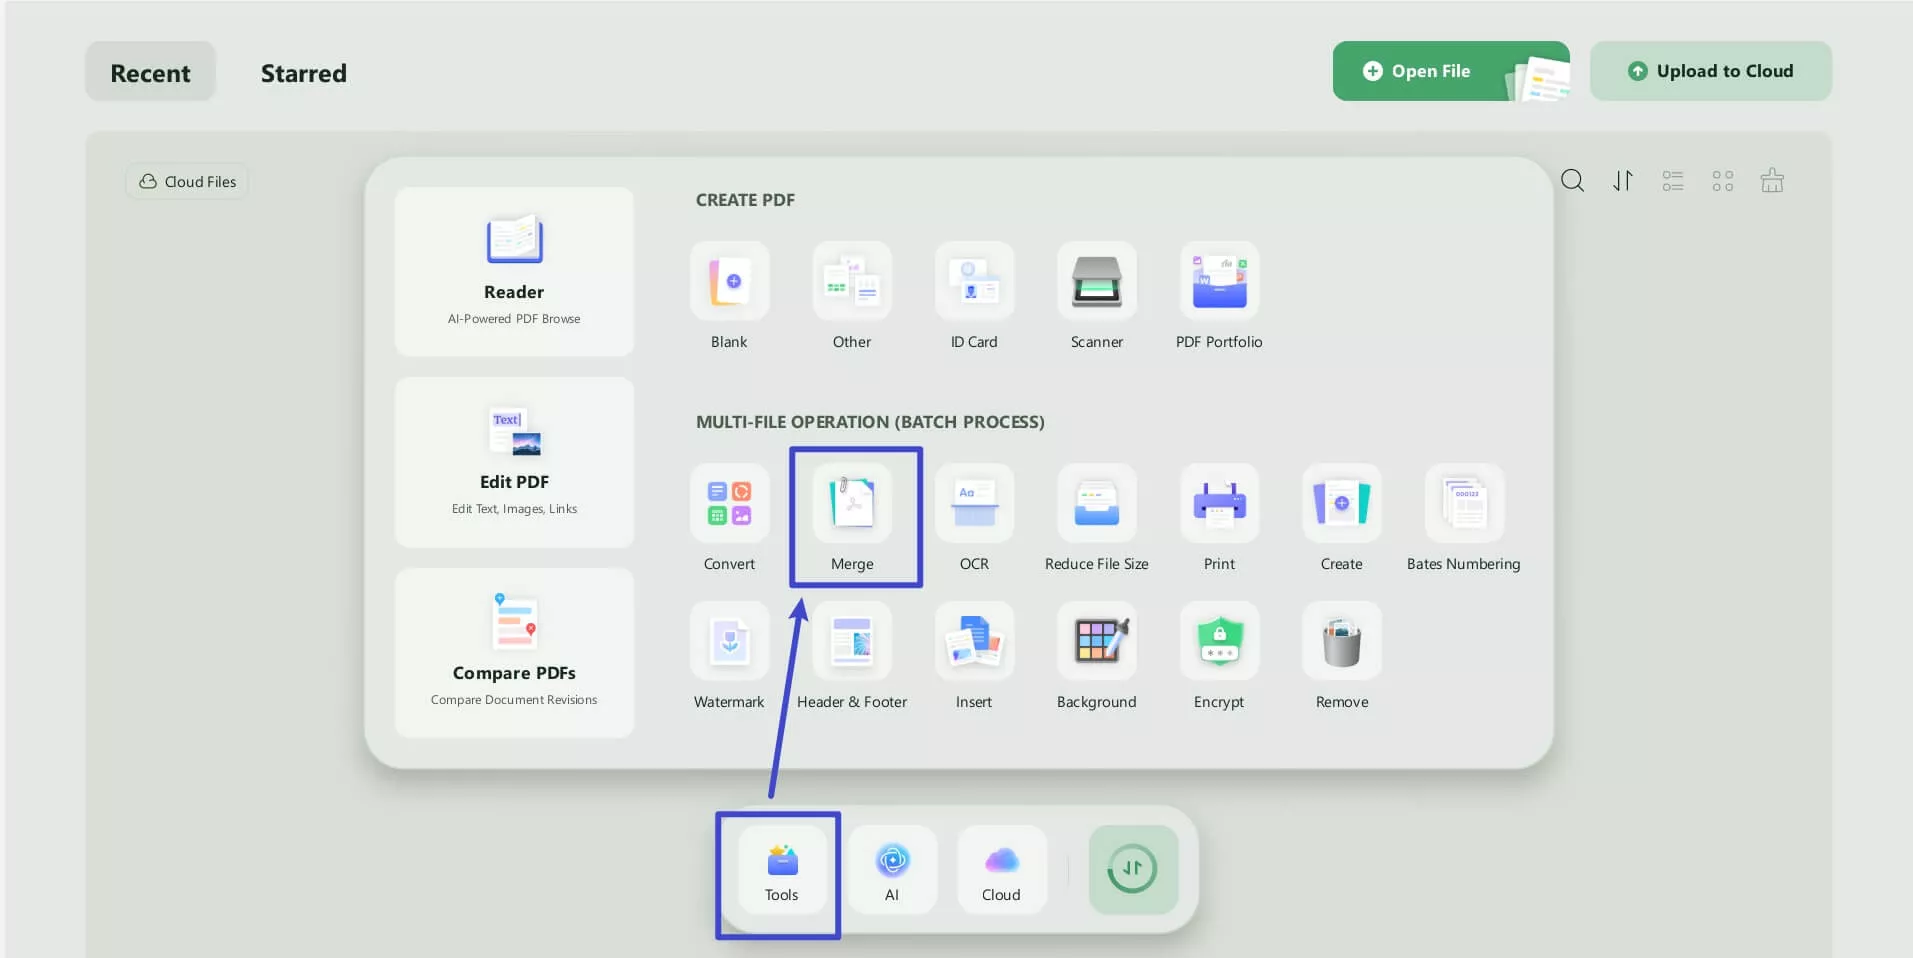Viewport: 1913px width, 958px height.
Task: Switch to the Recent tab
Action: [x=150, y=71]
